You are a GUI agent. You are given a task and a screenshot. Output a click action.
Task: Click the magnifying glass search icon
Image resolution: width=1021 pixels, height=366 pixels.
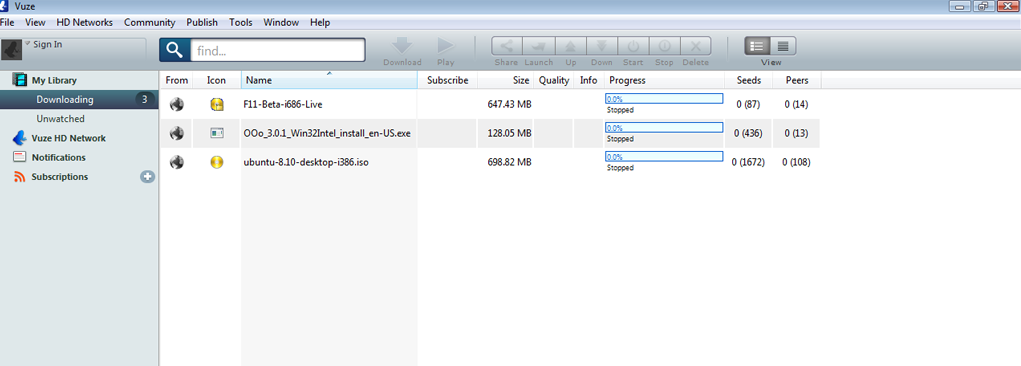(175, 50)
